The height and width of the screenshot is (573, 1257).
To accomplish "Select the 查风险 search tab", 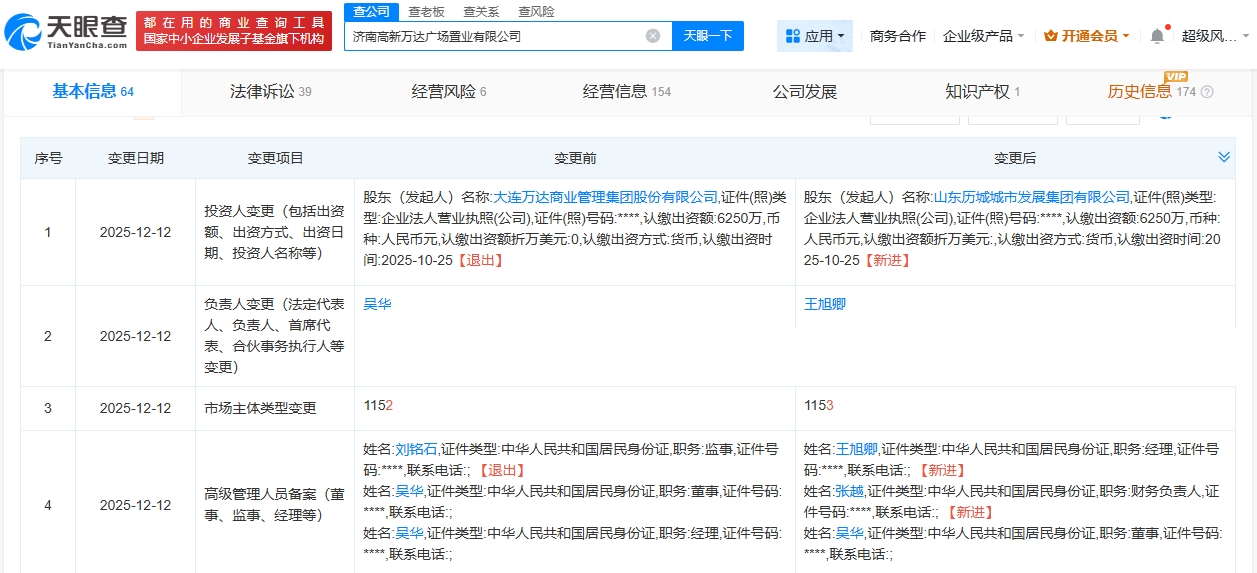I will point(536,11).
